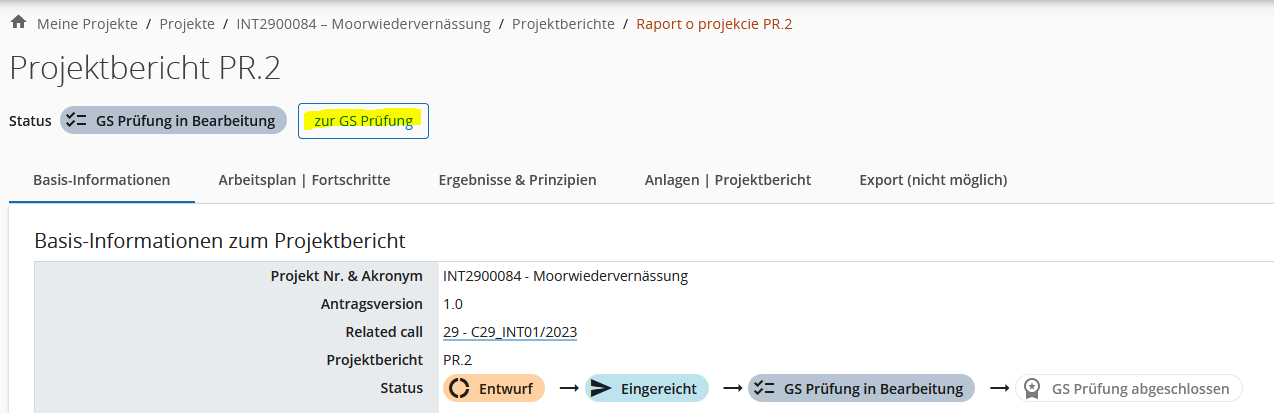Click checklist icon in top status badge
Screen dimensions: 1274x413
click(77, 121)
